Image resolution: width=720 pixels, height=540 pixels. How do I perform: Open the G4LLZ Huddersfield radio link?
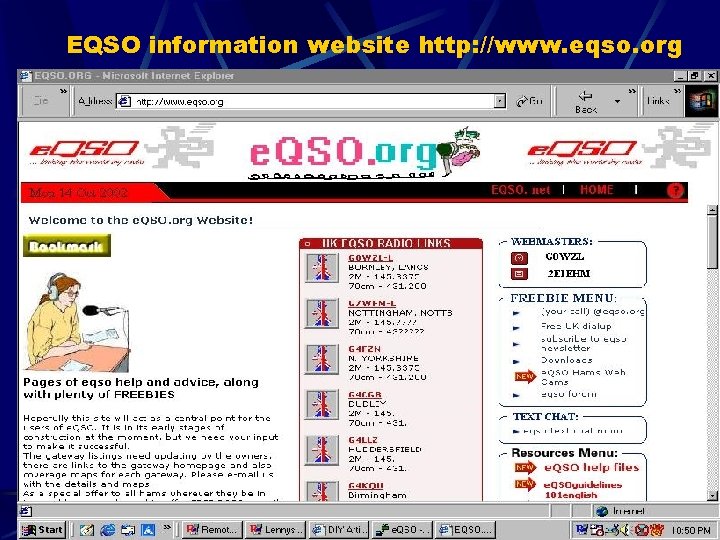tap(362, 440)
